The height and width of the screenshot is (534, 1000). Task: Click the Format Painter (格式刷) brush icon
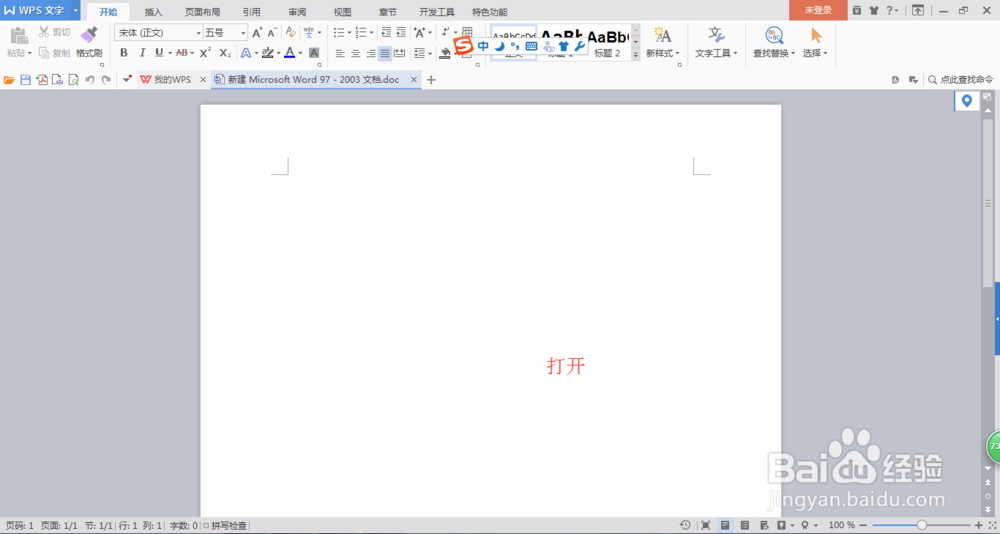coord(89,35)
